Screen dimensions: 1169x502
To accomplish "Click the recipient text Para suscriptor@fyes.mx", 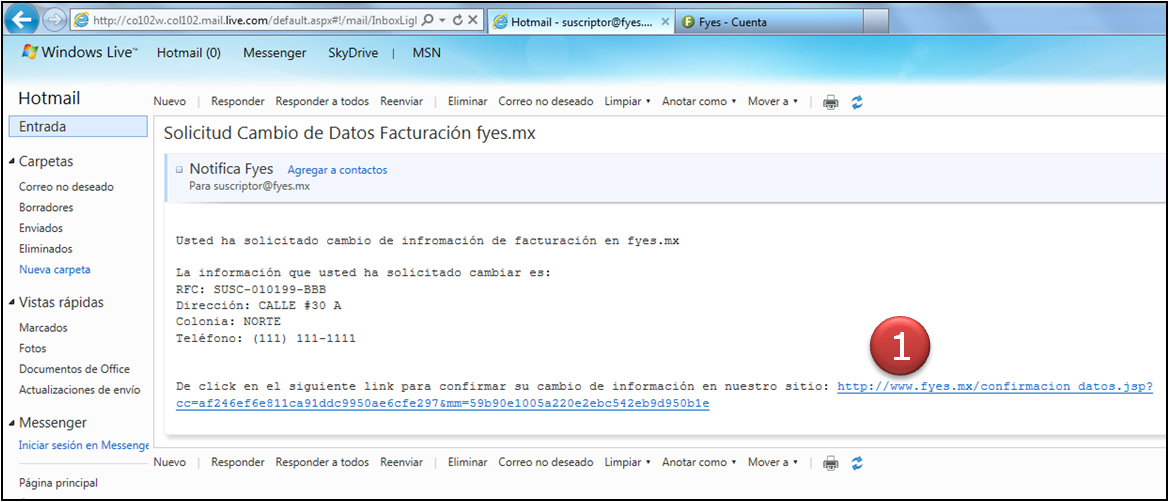I will coord(249,186).
